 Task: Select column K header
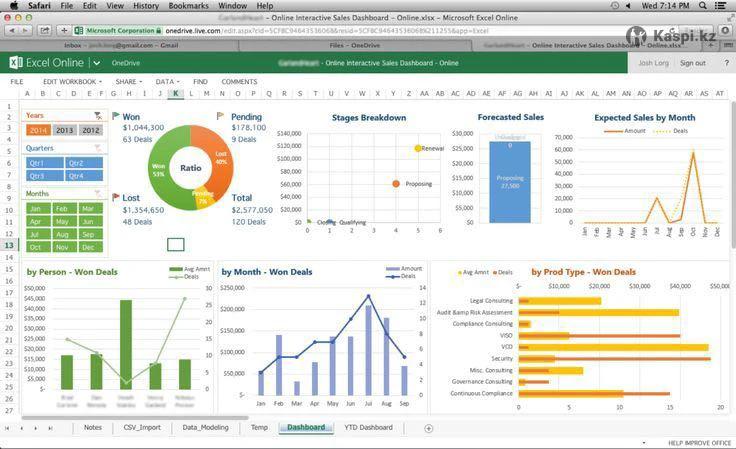[x=175, y=93]
